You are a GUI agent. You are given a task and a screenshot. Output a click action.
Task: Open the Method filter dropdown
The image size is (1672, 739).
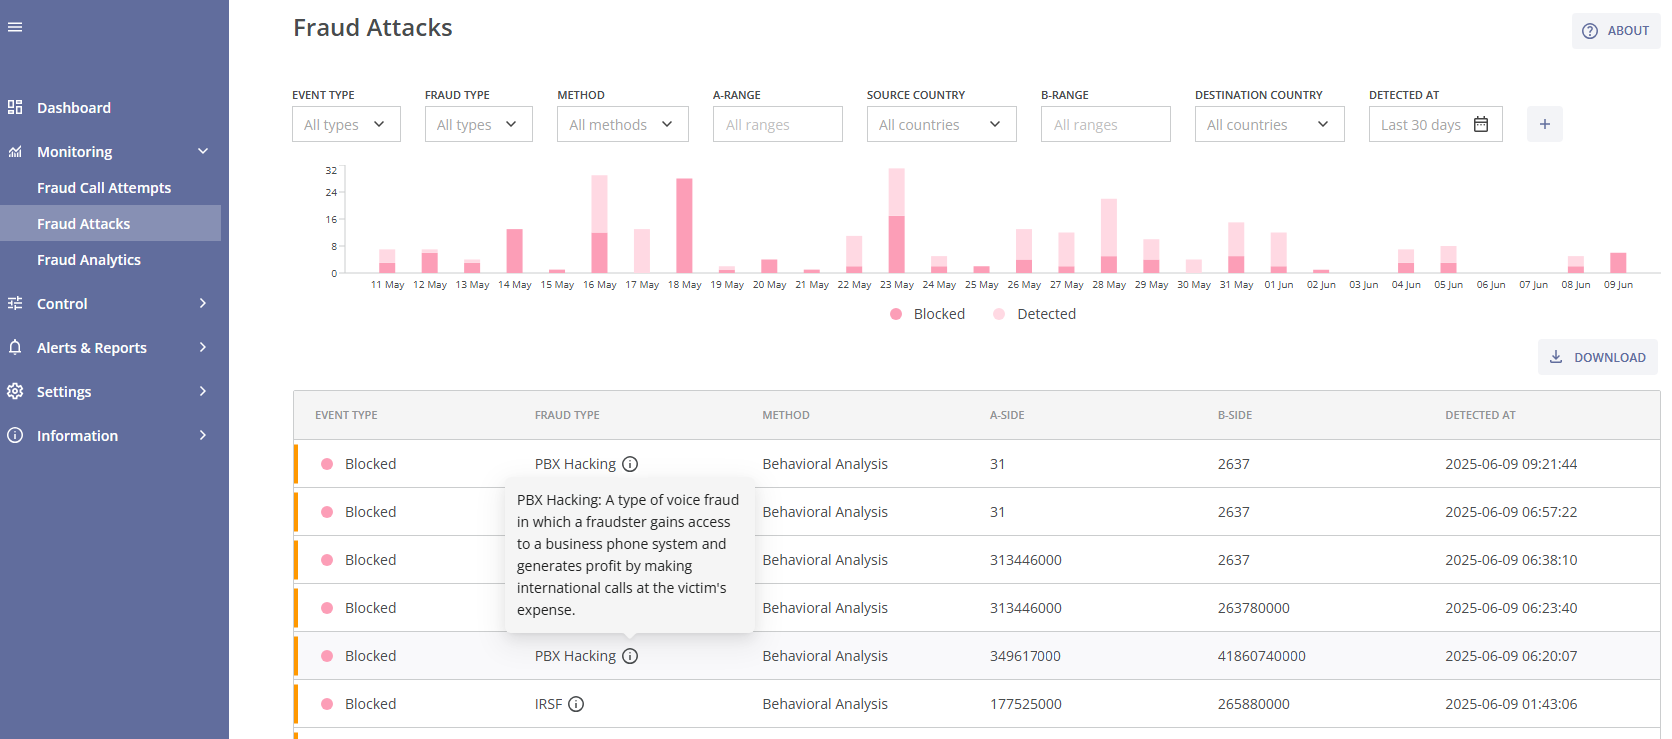622,124
